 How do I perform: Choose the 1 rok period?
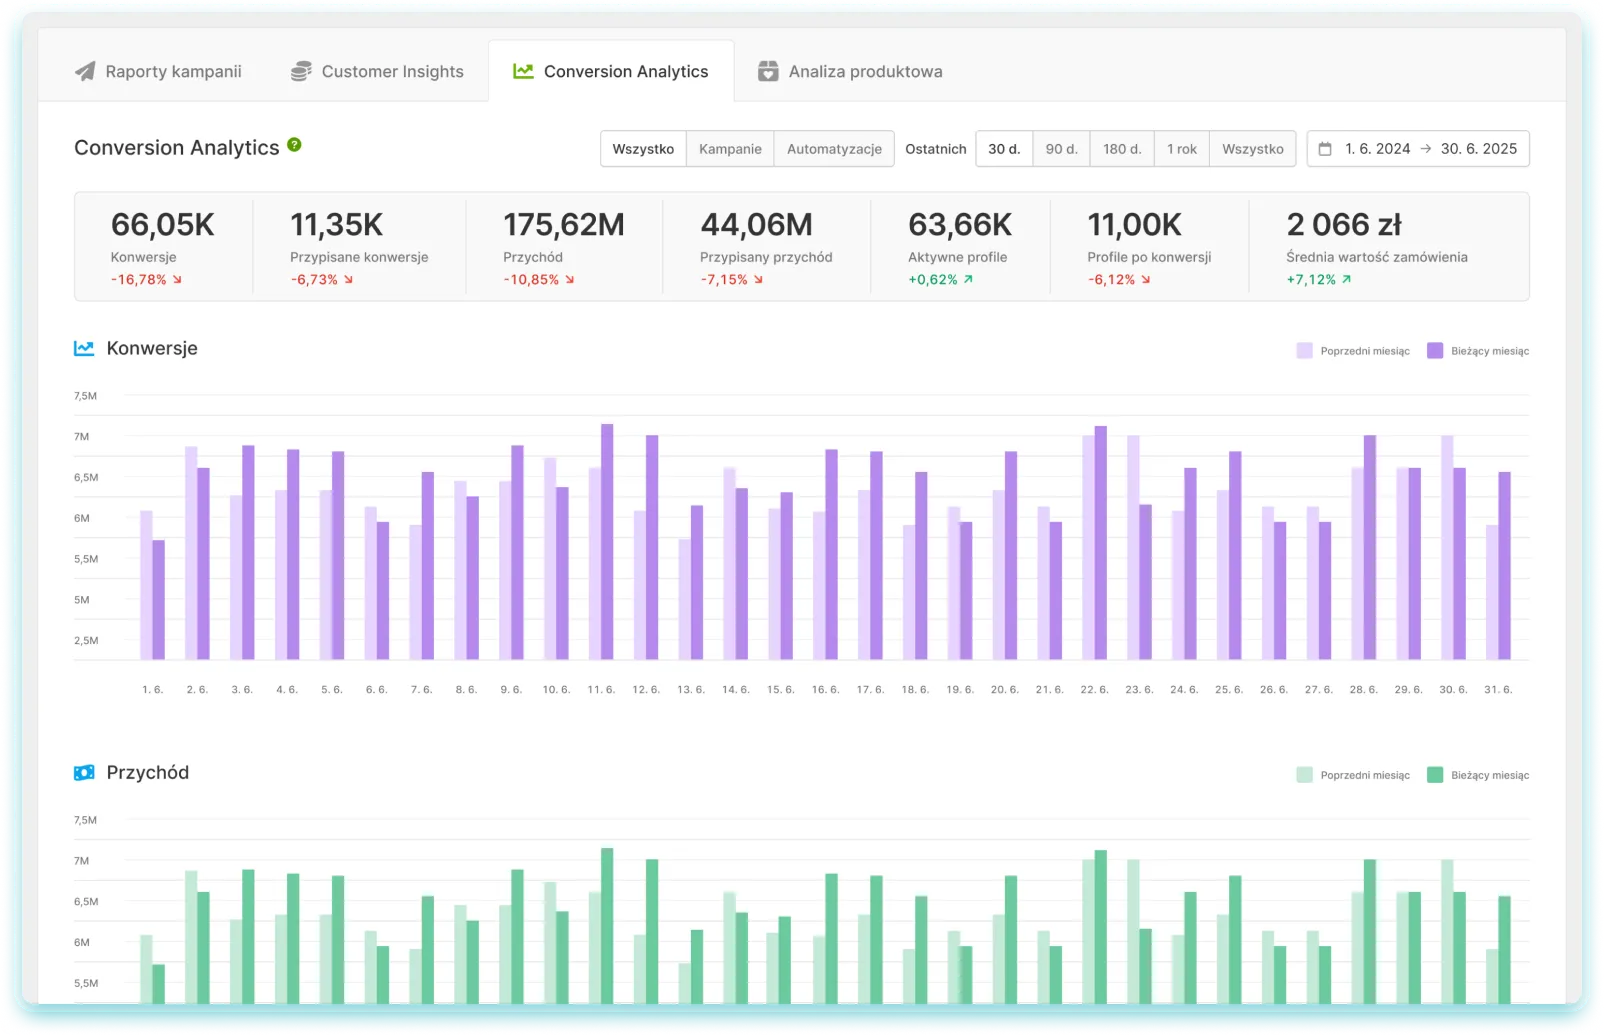(x=1181, y=148)
